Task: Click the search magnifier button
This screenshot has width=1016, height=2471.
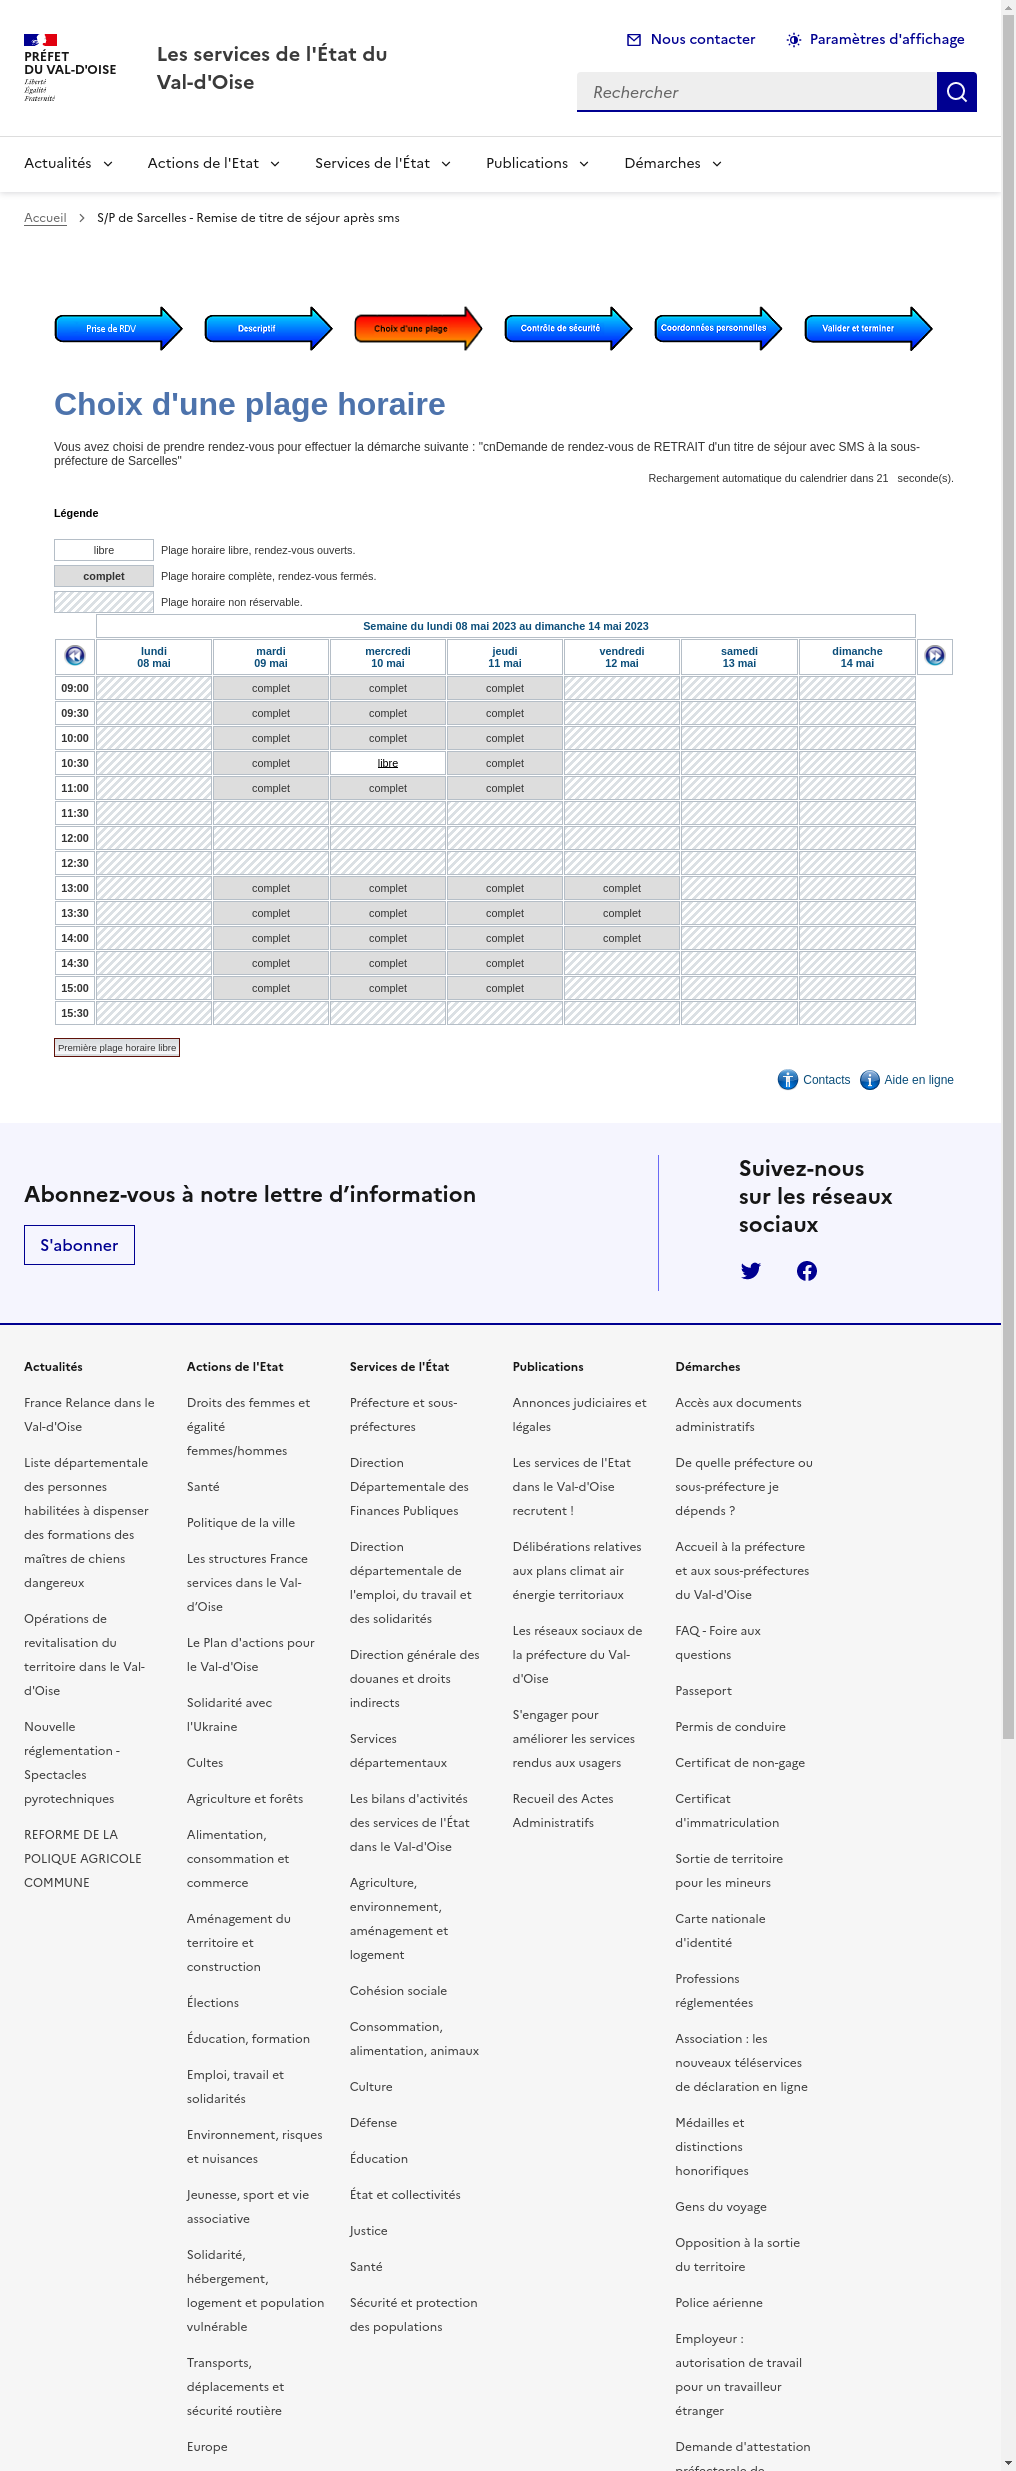Action: [957, 92]
